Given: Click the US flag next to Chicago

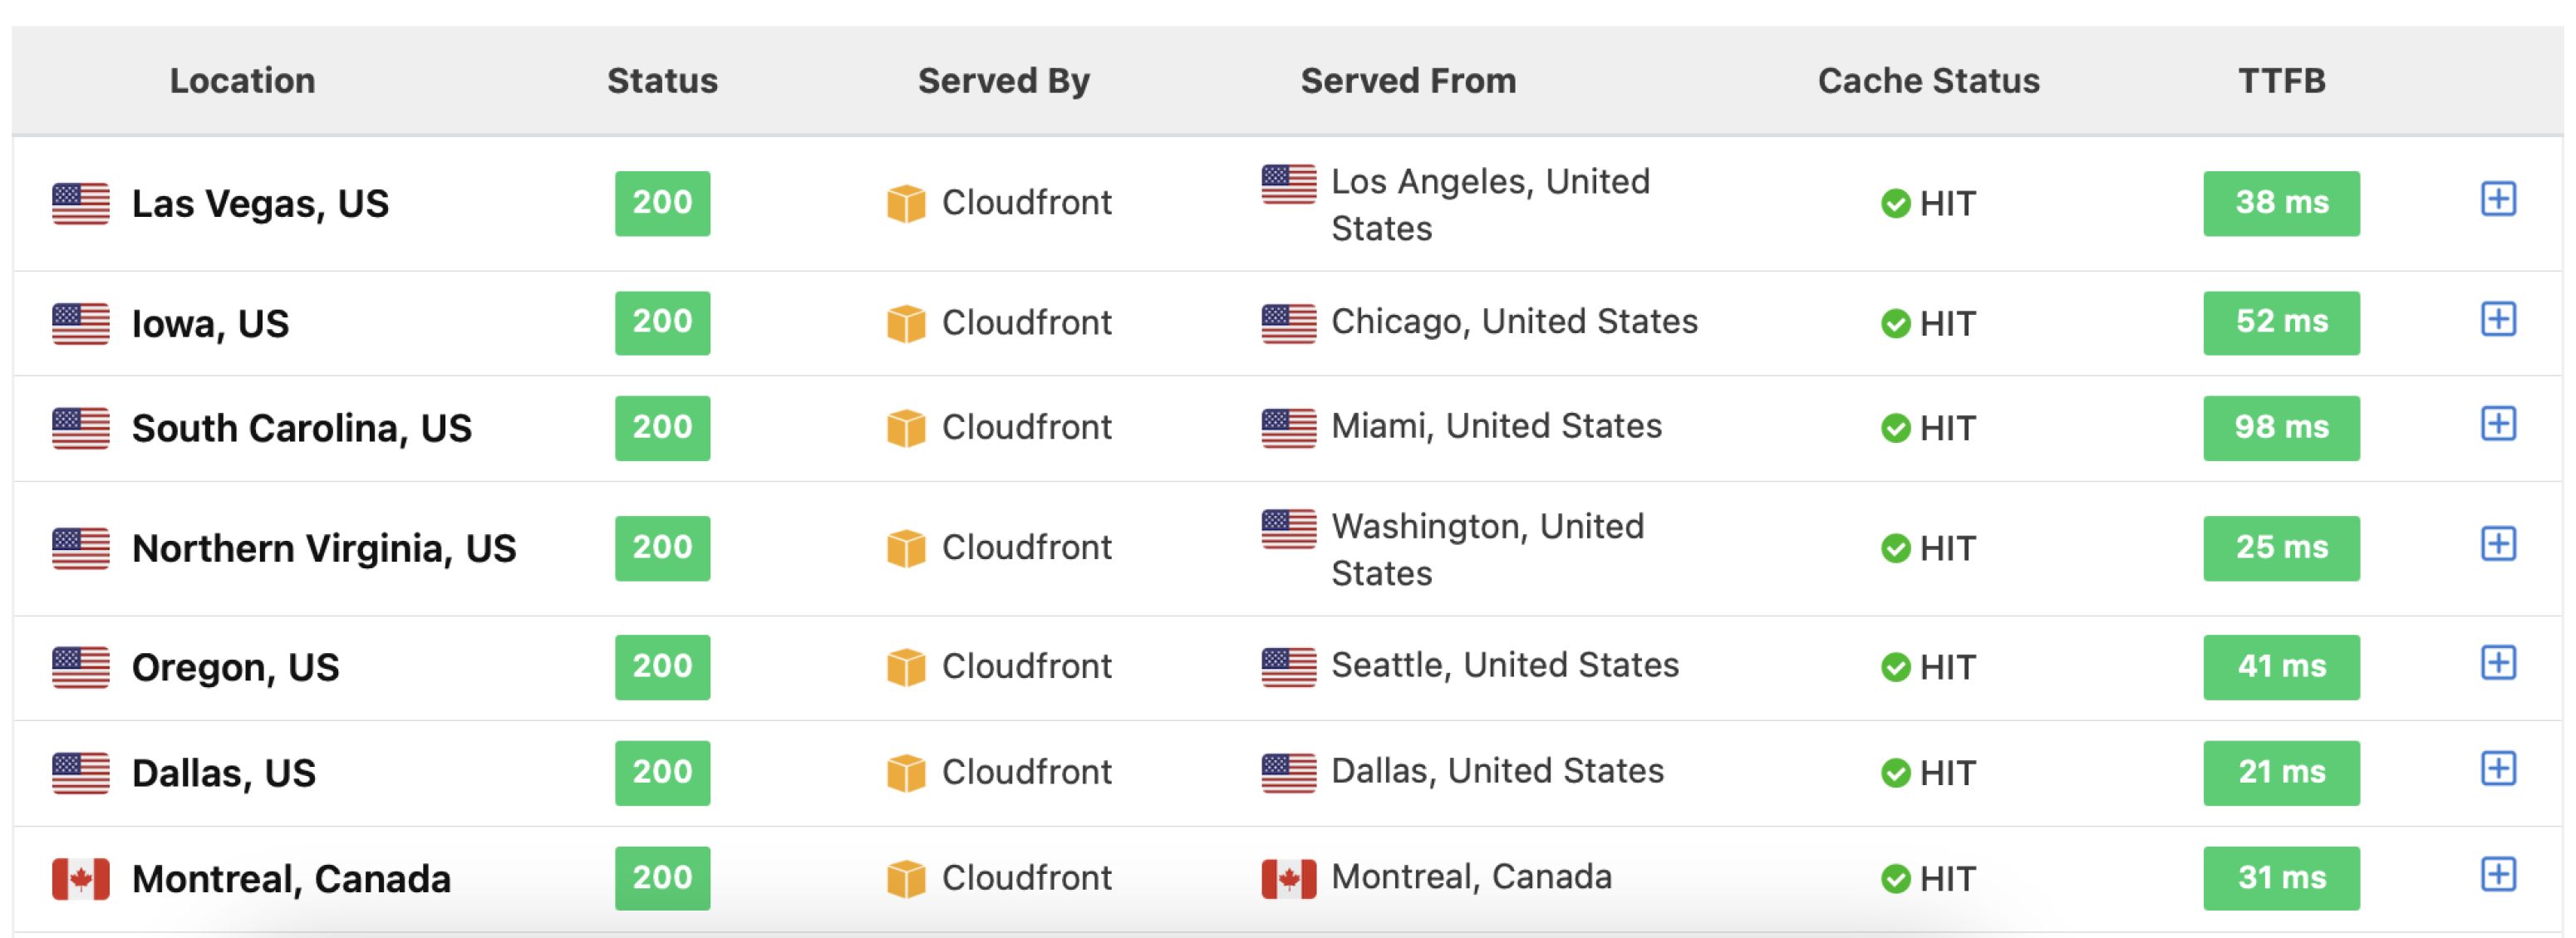Looking at the screenshot, I should coord(1289,324).
